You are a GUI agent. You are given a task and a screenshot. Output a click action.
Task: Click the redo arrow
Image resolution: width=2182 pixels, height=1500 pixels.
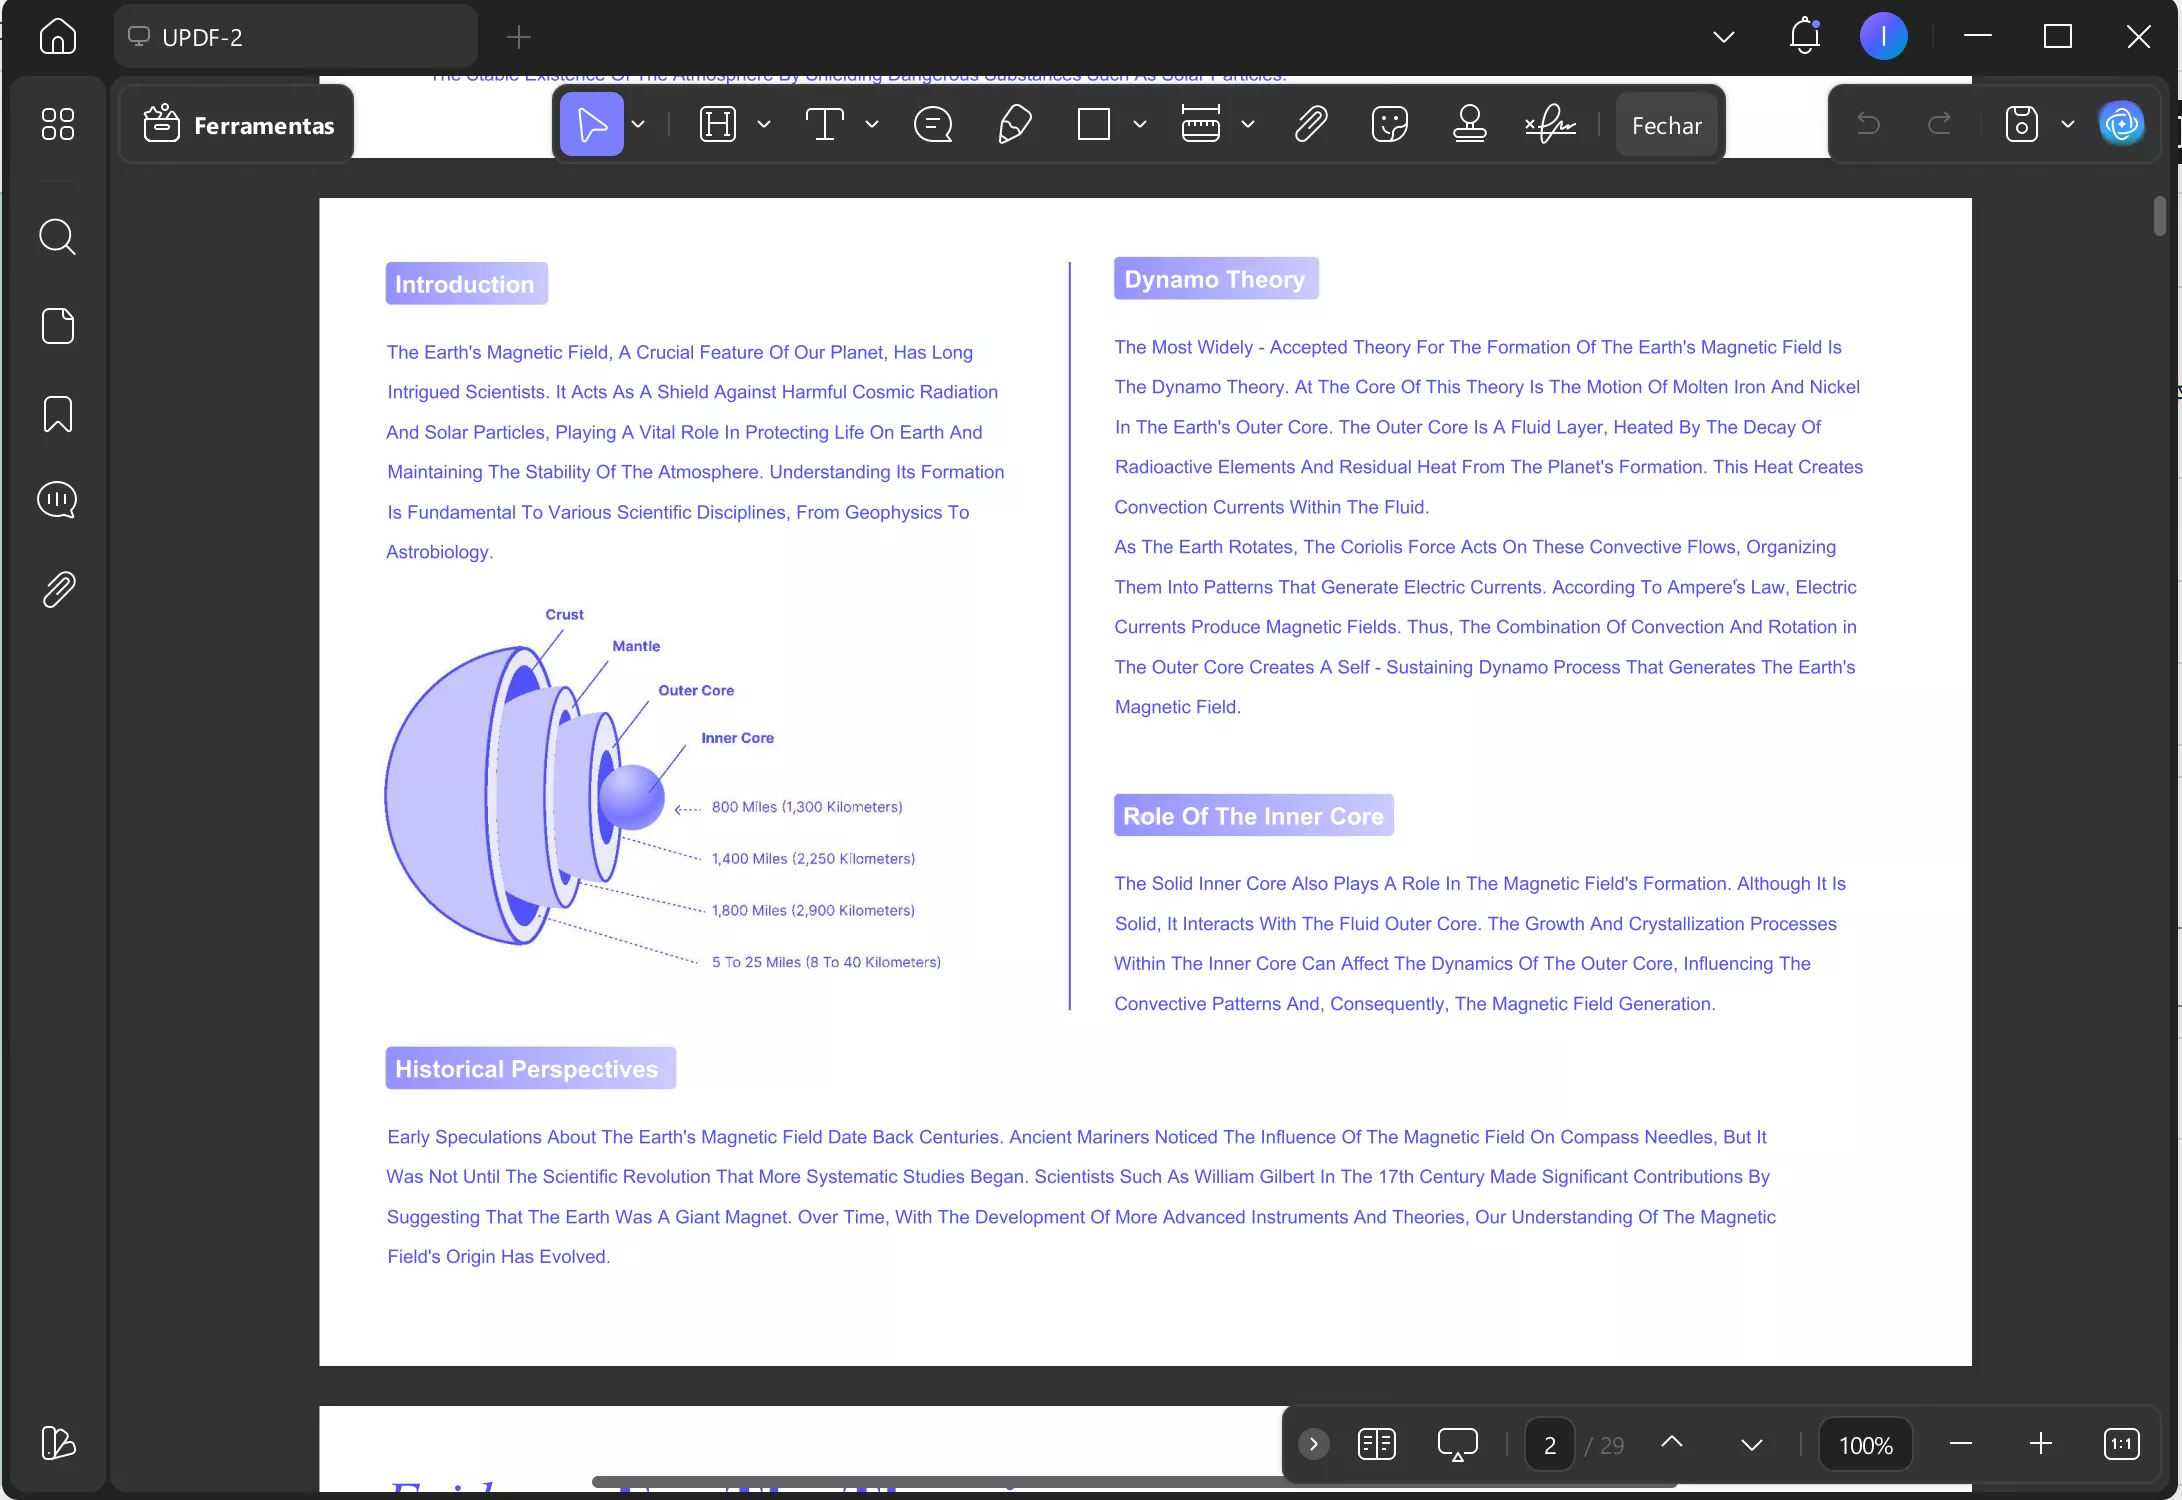click(x=1939, y=124)
